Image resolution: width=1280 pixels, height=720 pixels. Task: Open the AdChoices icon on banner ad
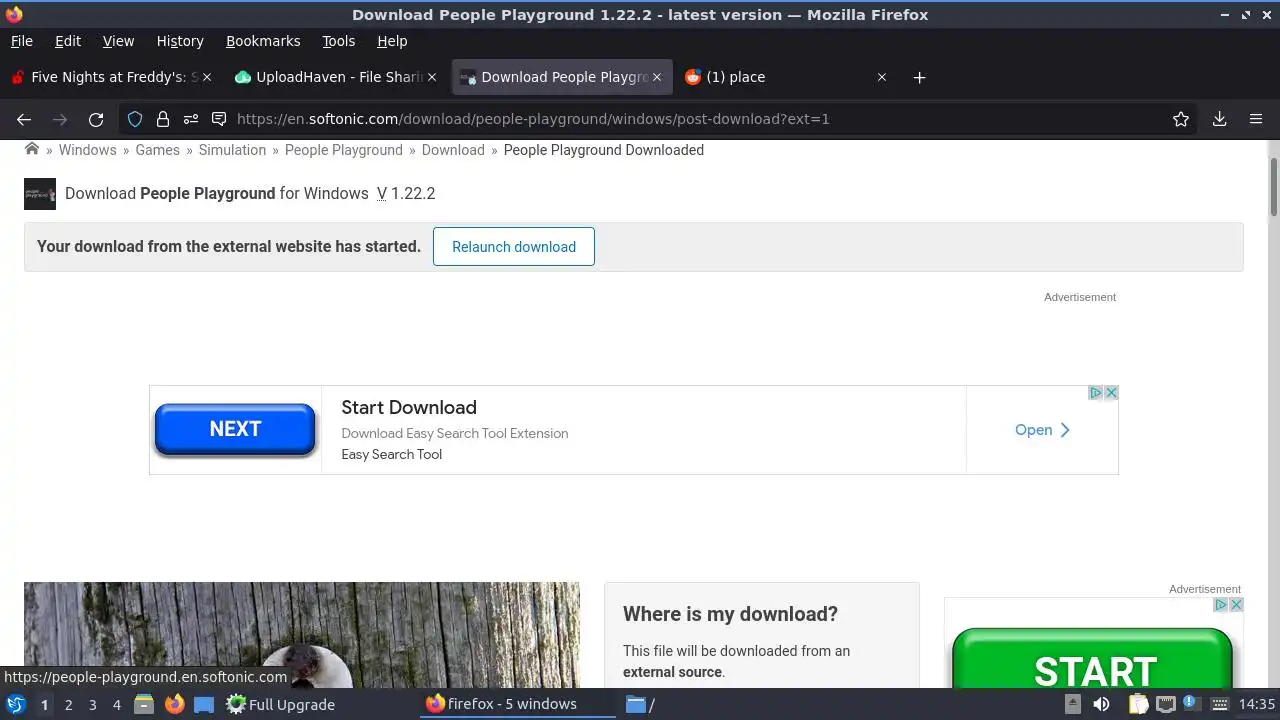click(1096, 393)
